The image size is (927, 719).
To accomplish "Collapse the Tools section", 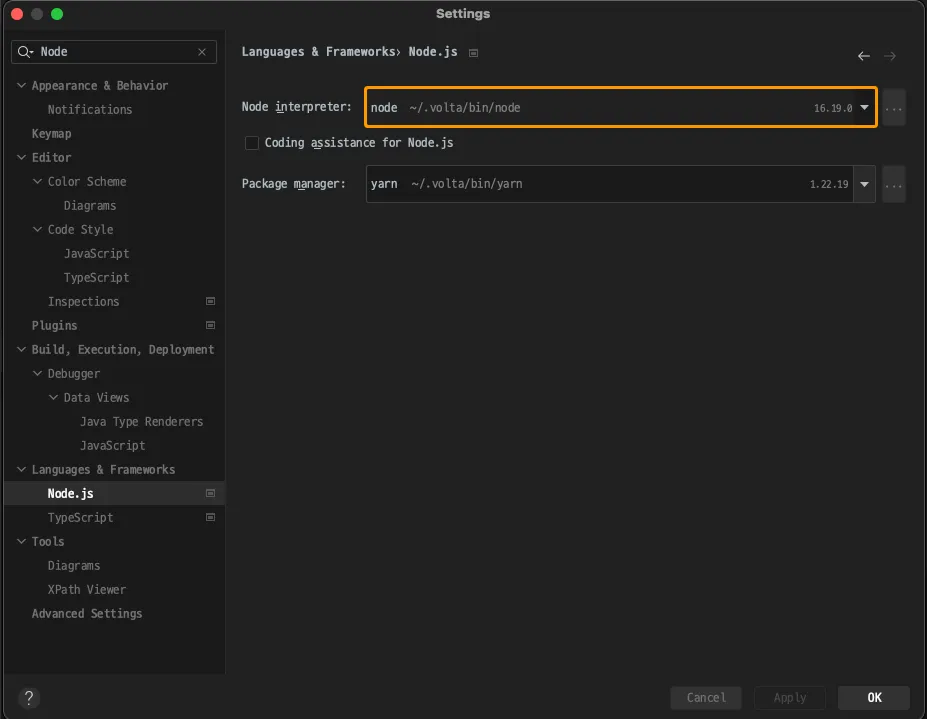I will pos(21,542).
